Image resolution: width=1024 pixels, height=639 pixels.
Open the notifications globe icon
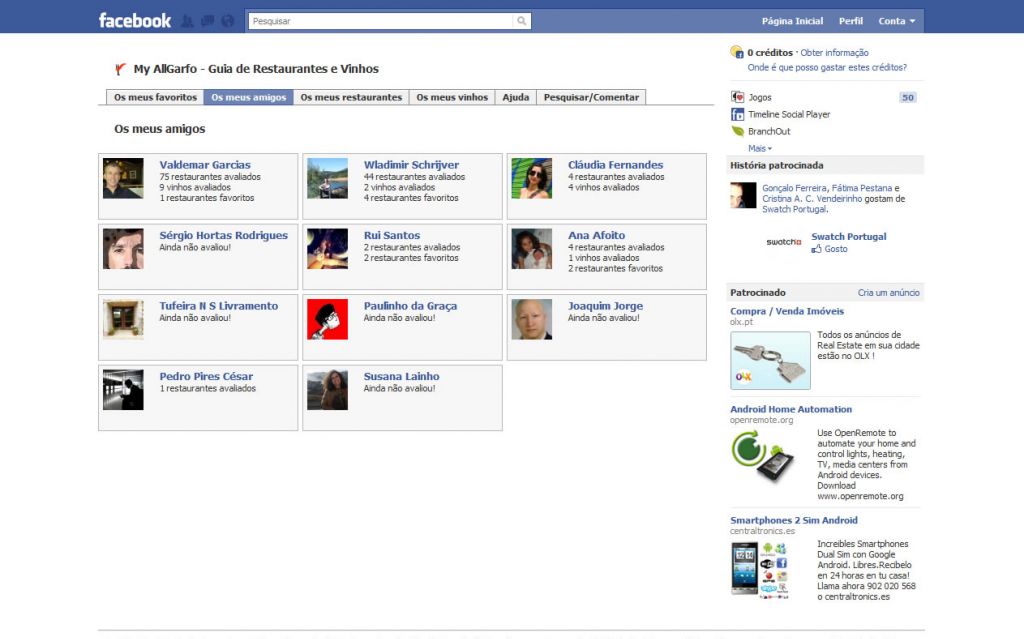(x=228, y=21)
